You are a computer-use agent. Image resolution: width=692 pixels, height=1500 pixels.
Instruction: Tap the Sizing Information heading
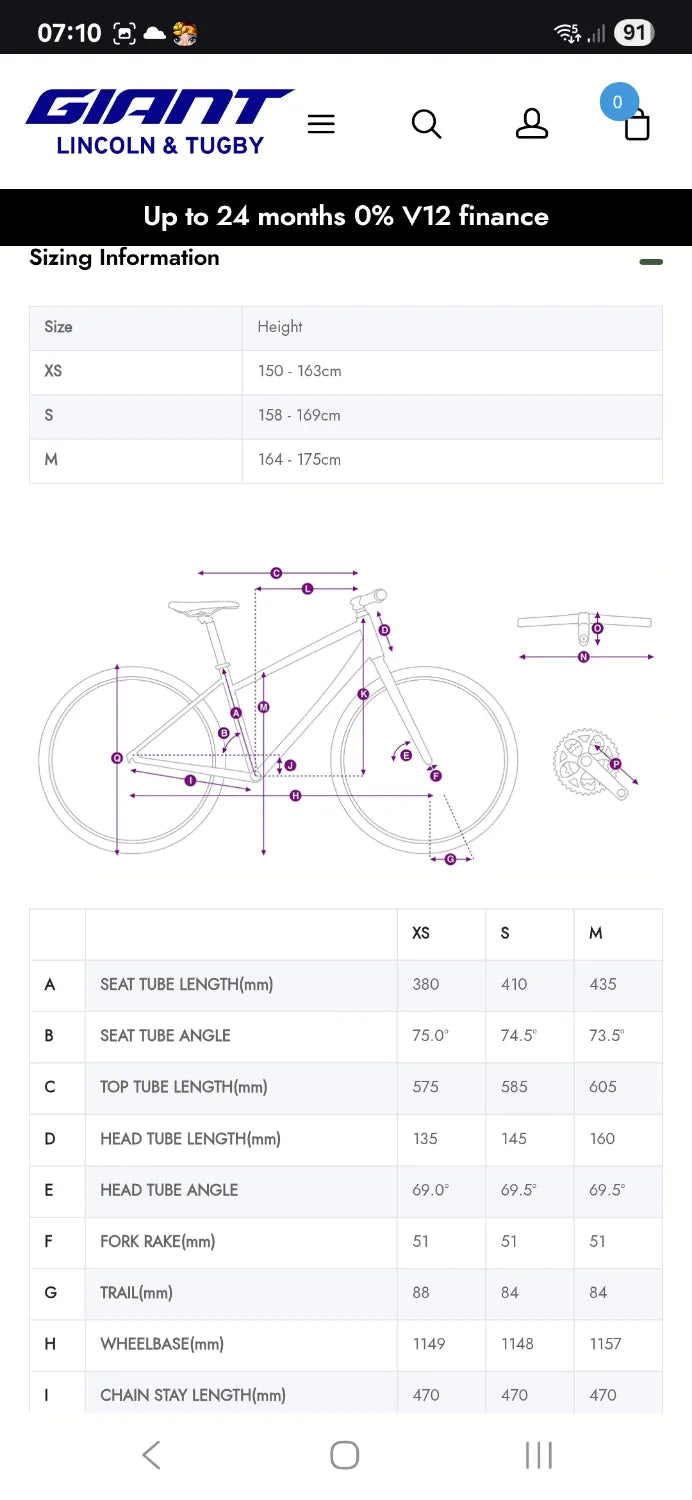tap(124, 258)
